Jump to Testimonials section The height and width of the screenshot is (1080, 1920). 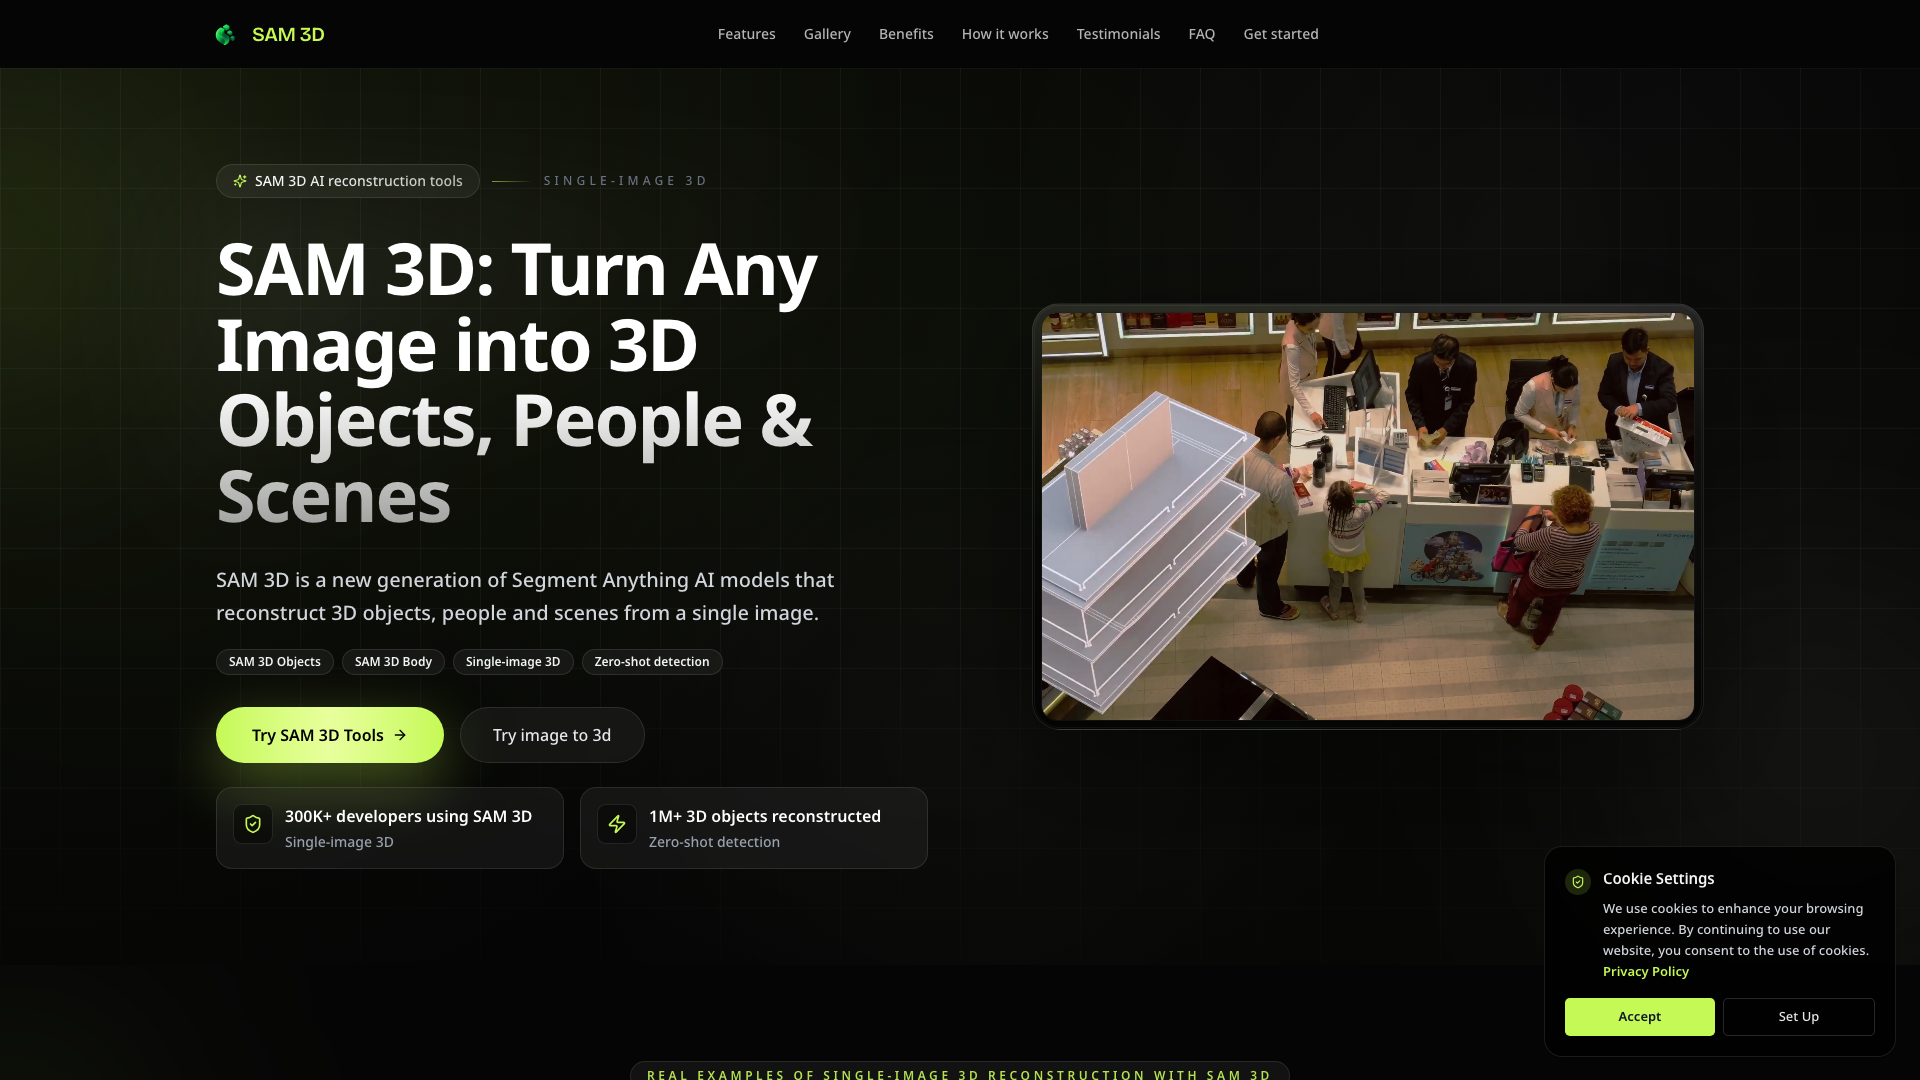(x=1118, y=34)
